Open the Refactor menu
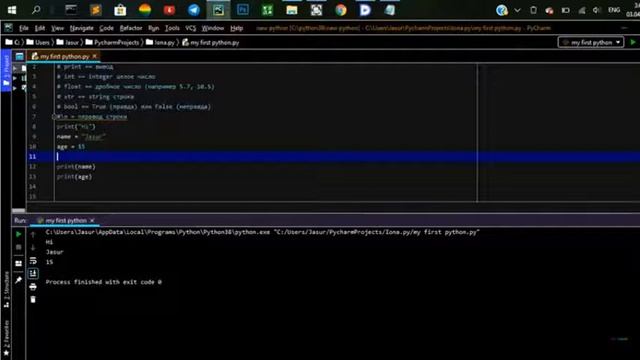640x360 pixels. 131,28
